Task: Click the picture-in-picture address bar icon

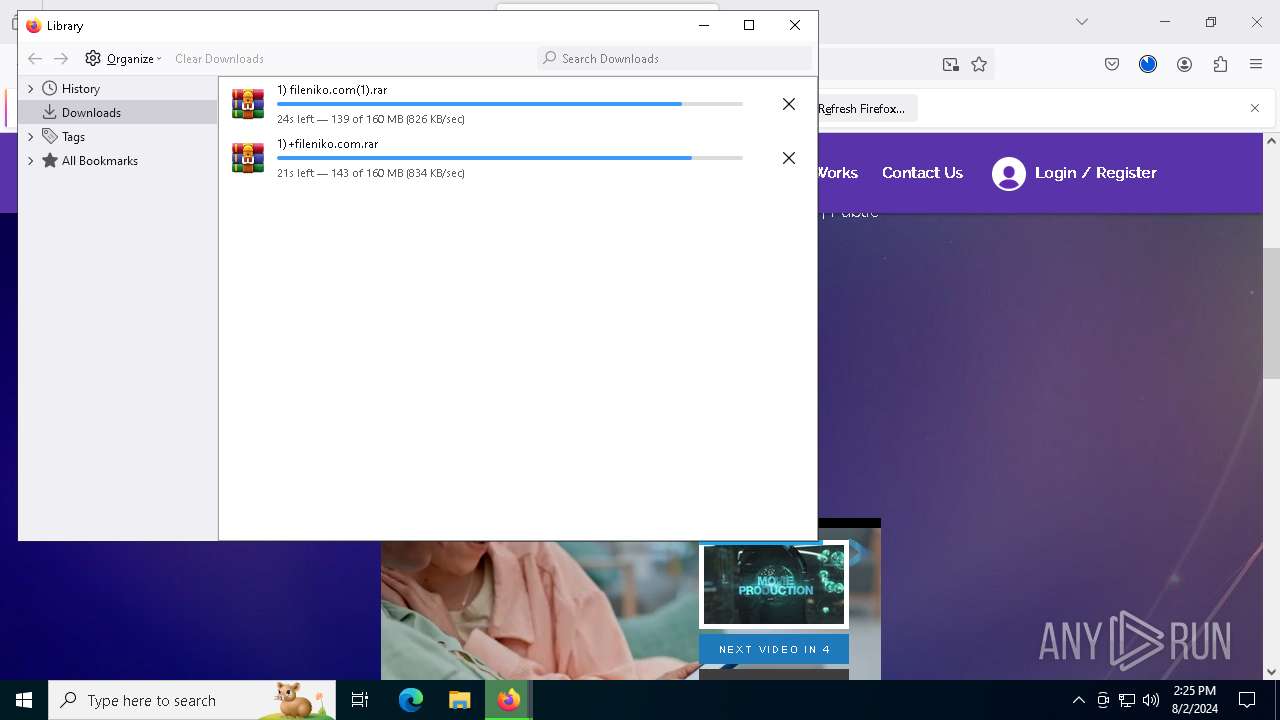Action: click(x=951, y=64)
